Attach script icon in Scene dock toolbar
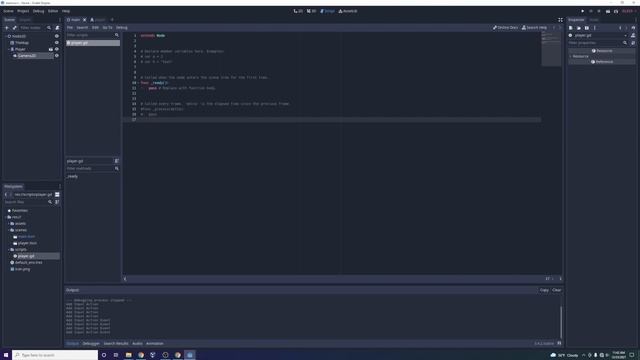 click(57, 28)
